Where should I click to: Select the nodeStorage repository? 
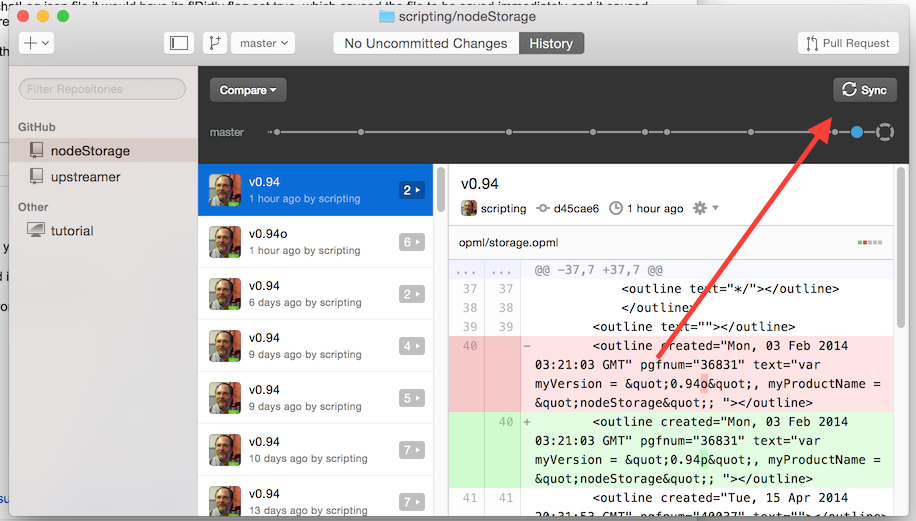tap(90, 150)
